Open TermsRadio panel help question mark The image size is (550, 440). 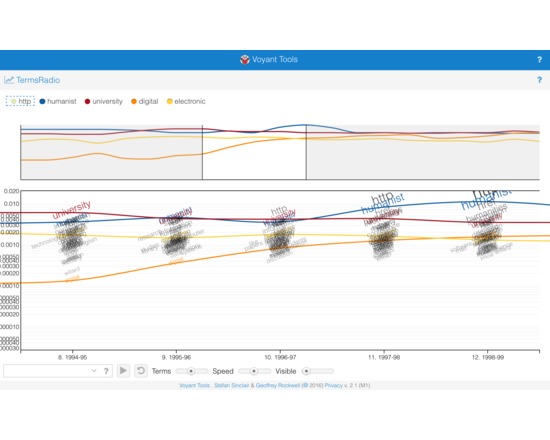coord(539,80)
